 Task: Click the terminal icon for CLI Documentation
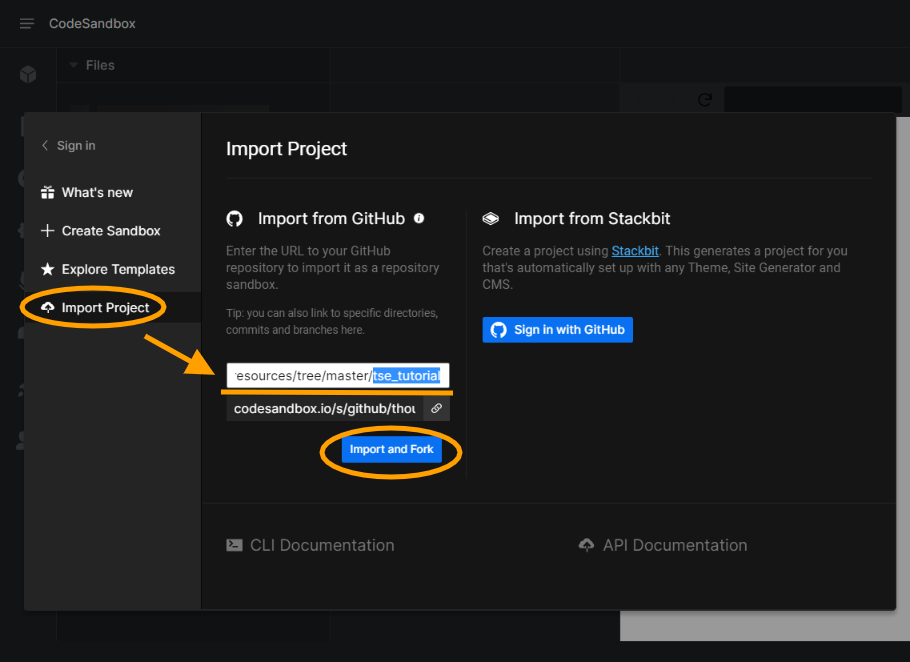[x=234, y=545]
